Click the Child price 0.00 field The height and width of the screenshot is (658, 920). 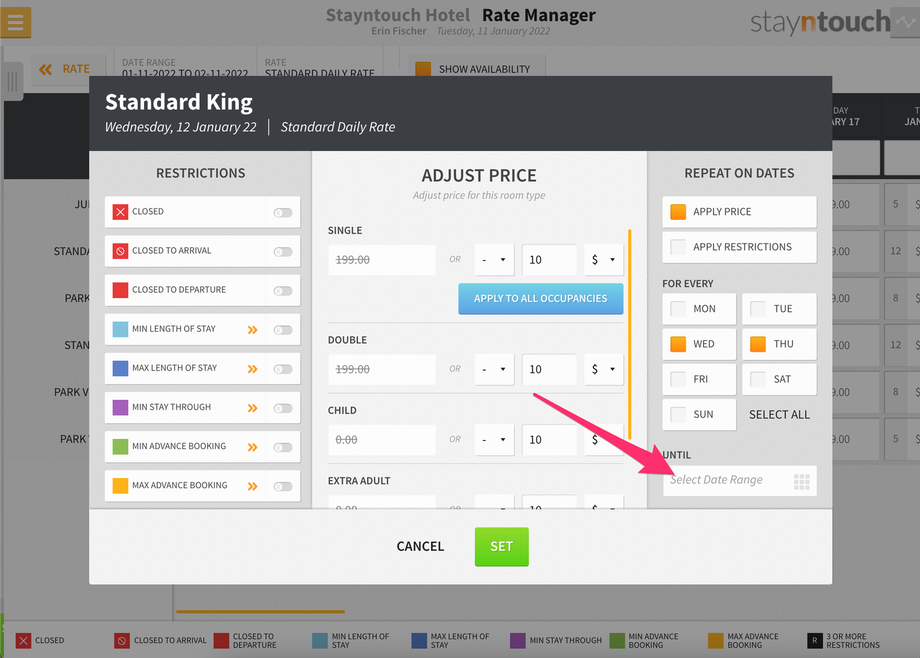[x=381, y=440]
